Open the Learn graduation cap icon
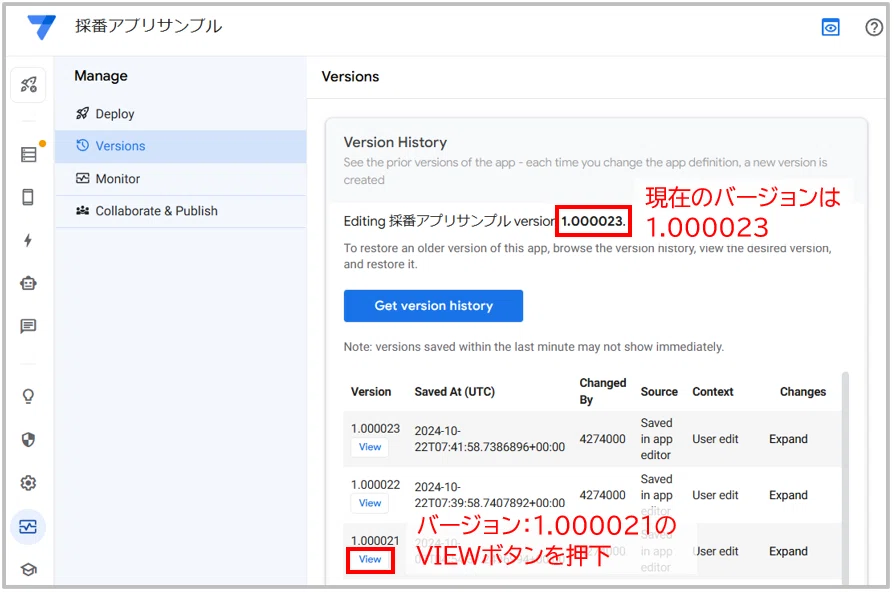This screenshot has width=894, height=593. (29, 569)
